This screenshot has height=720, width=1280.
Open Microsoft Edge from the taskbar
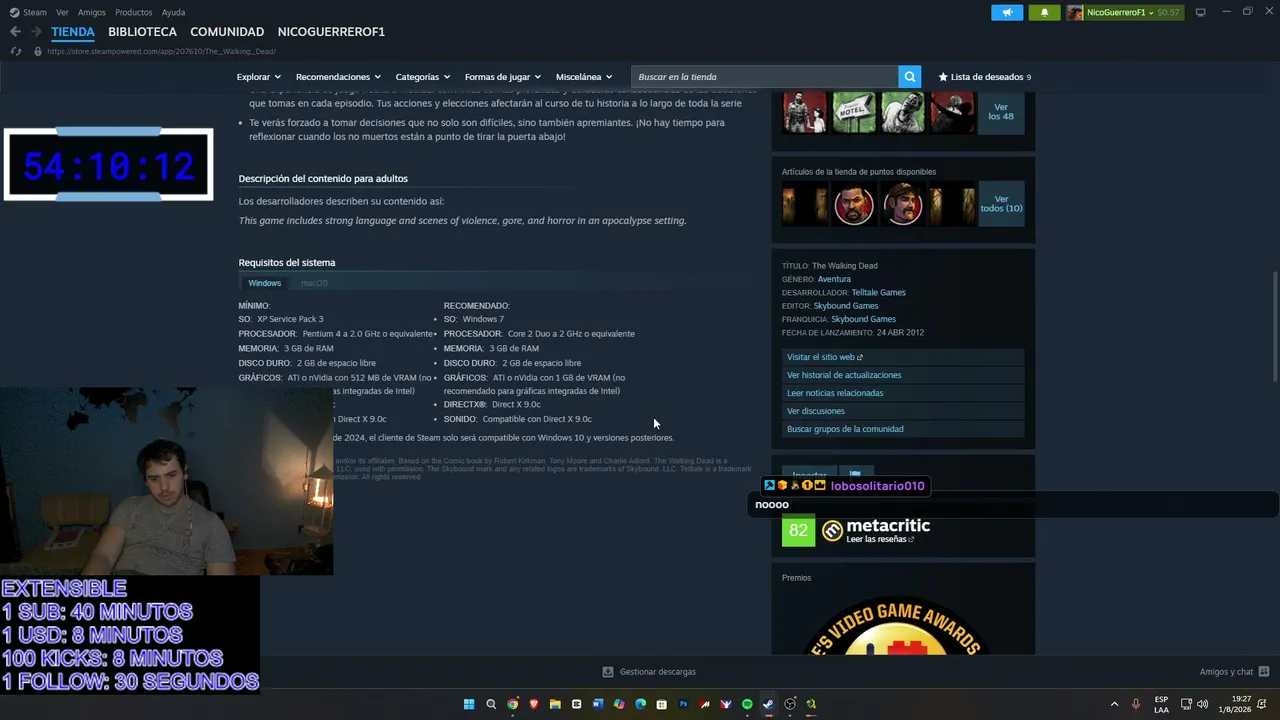[641, 704]
